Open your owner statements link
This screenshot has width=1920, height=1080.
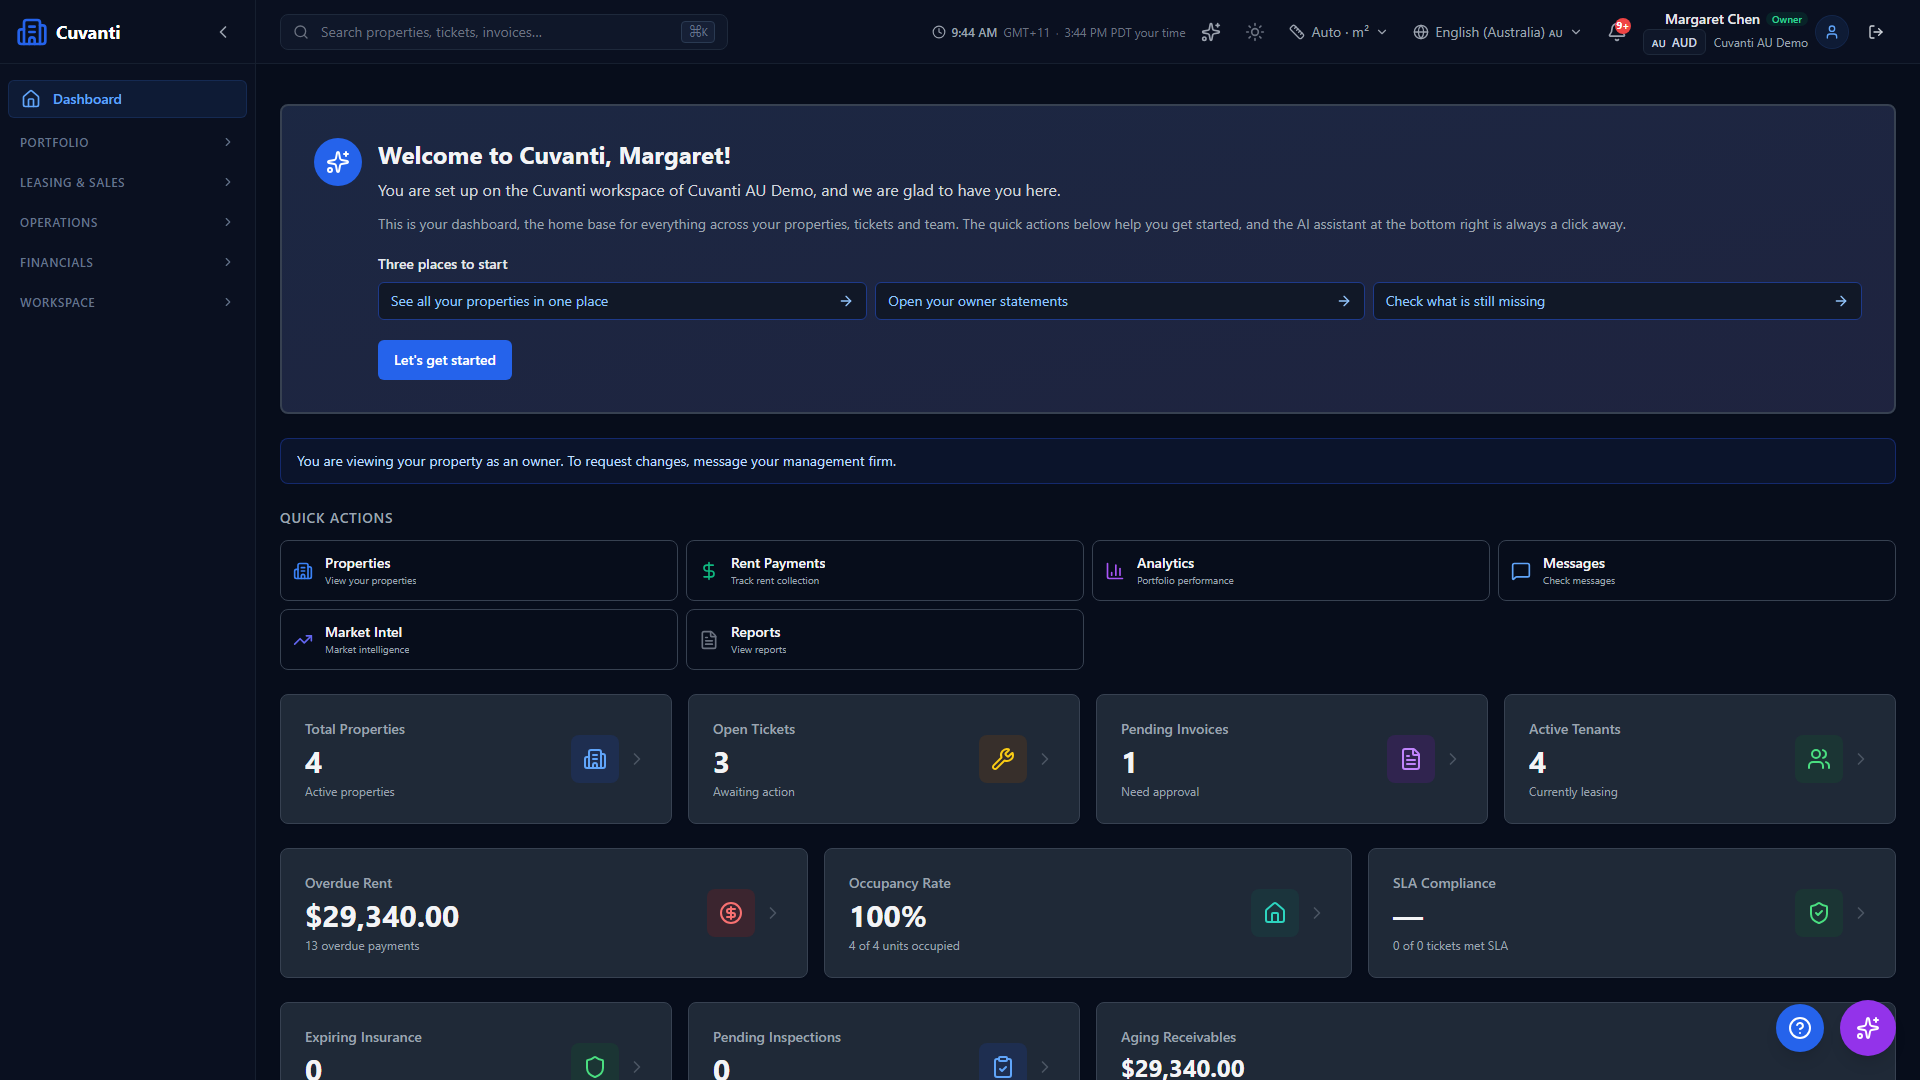(1119, 301)
